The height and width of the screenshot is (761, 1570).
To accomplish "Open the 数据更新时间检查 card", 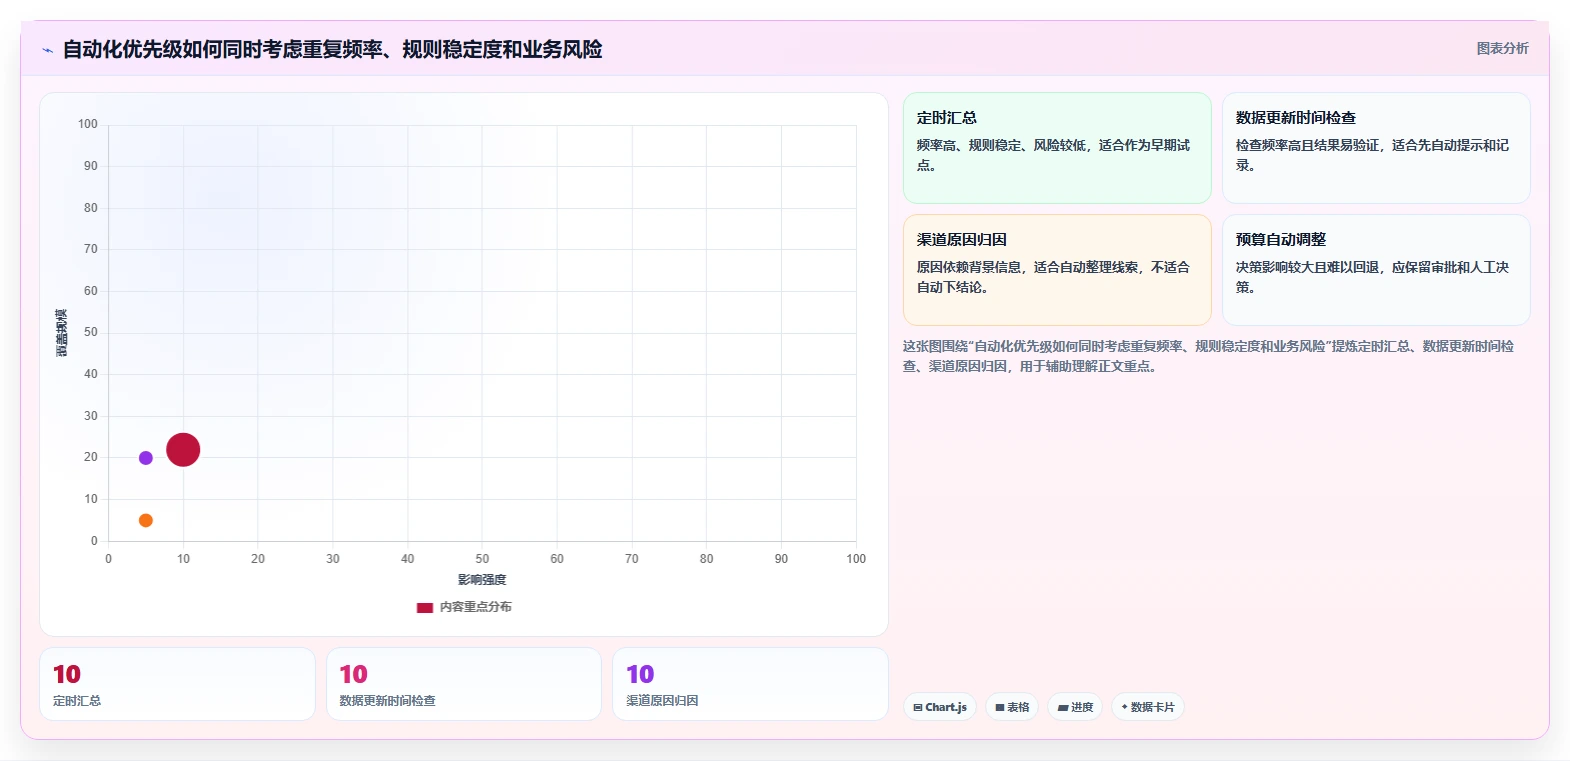I will (x=1376, y=148).
